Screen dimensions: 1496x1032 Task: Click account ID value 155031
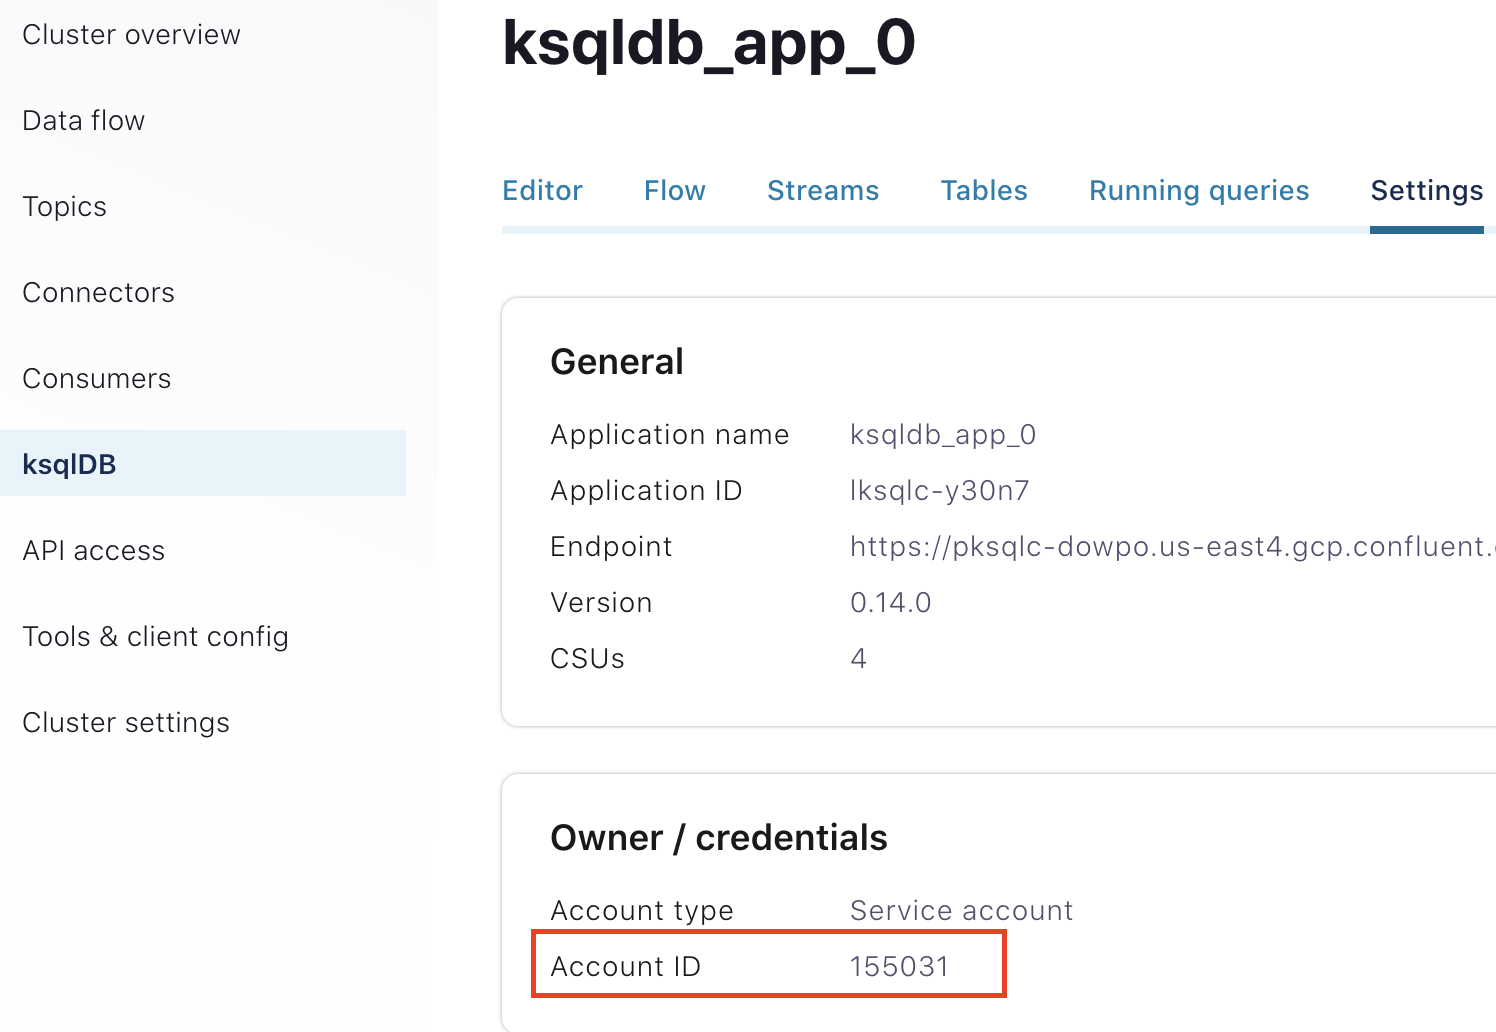click(x=899, y=967)
